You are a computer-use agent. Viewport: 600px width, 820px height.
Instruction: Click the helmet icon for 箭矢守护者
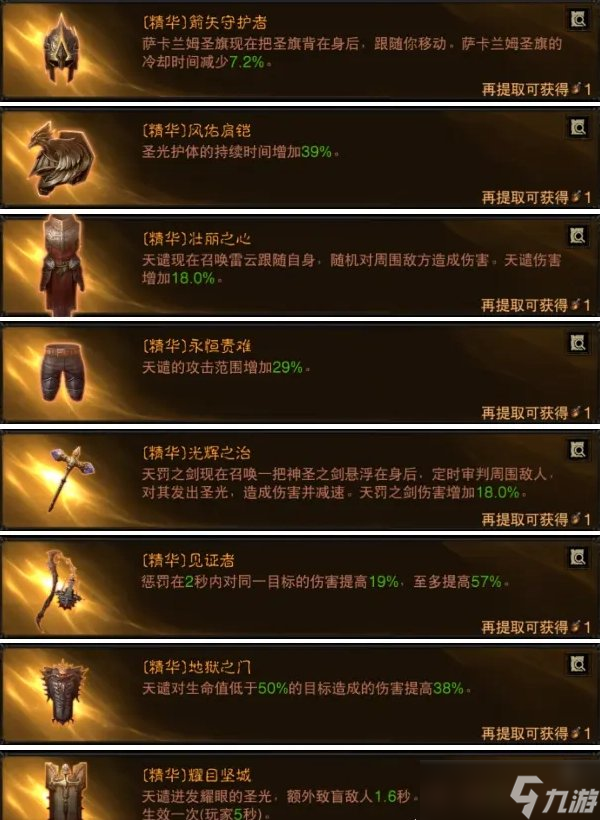61,47
